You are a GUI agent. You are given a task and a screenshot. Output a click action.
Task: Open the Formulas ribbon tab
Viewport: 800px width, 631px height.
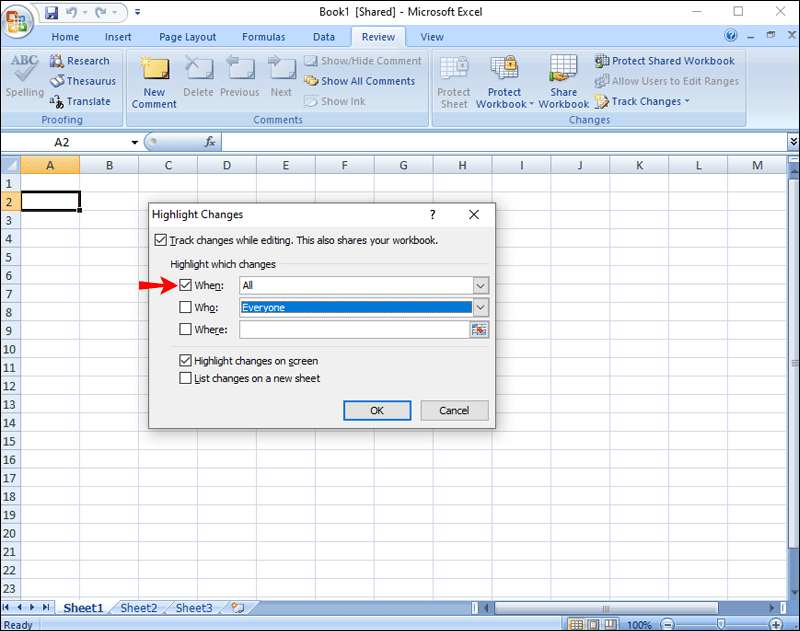(x=263, y=37)
